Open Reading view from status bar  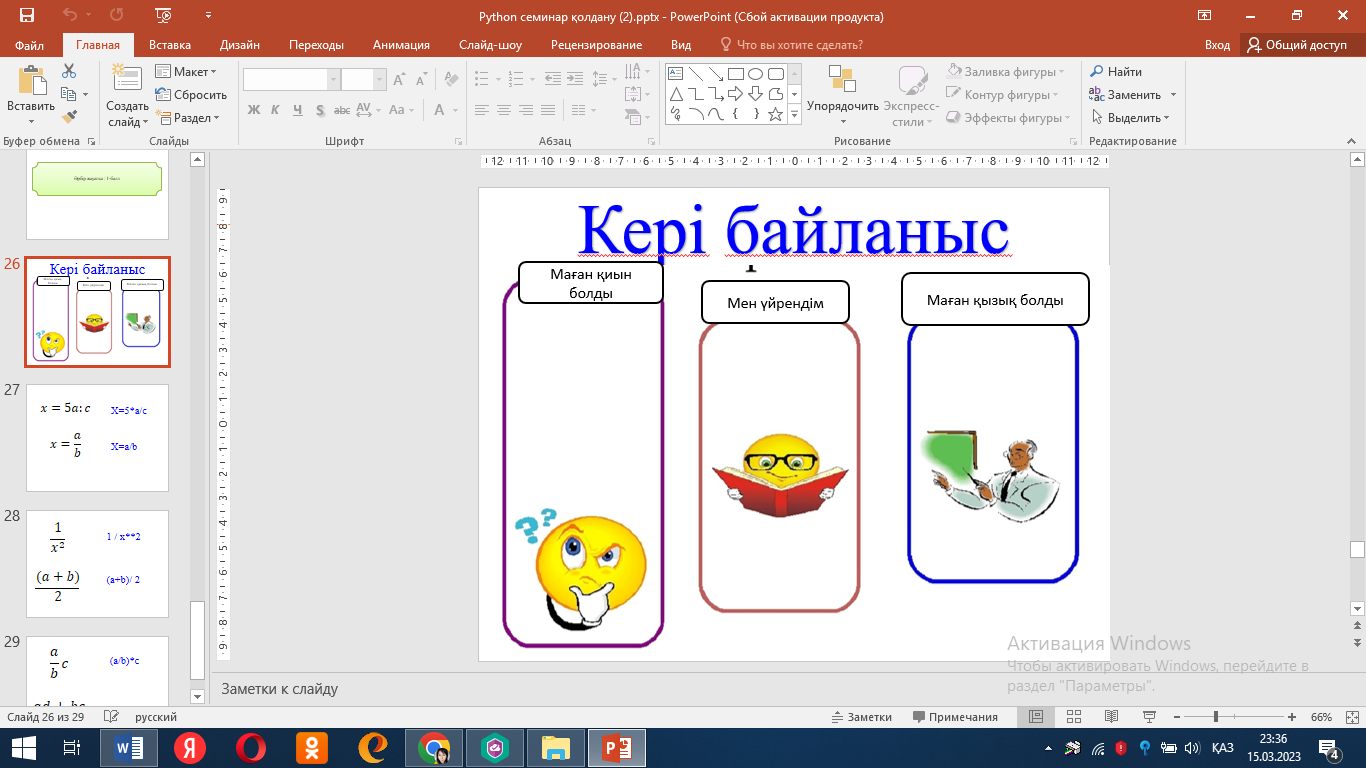point(1110,717)
